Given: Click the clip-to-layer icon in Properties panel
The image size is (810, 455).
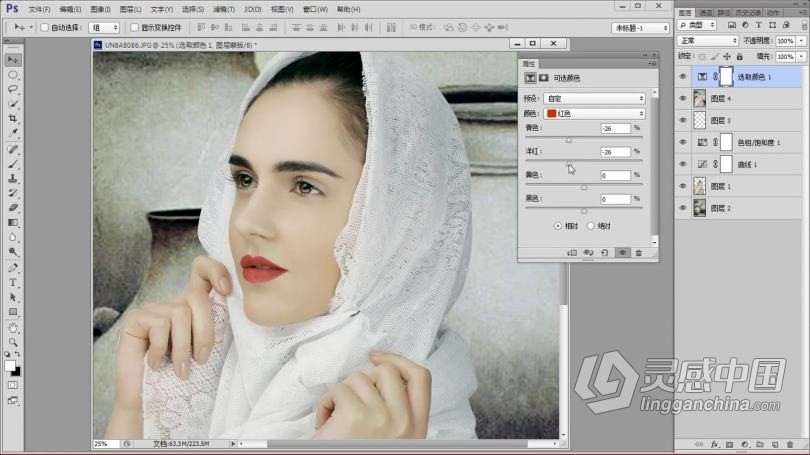Looking at the screenshot, I should (x=572, y=253).
